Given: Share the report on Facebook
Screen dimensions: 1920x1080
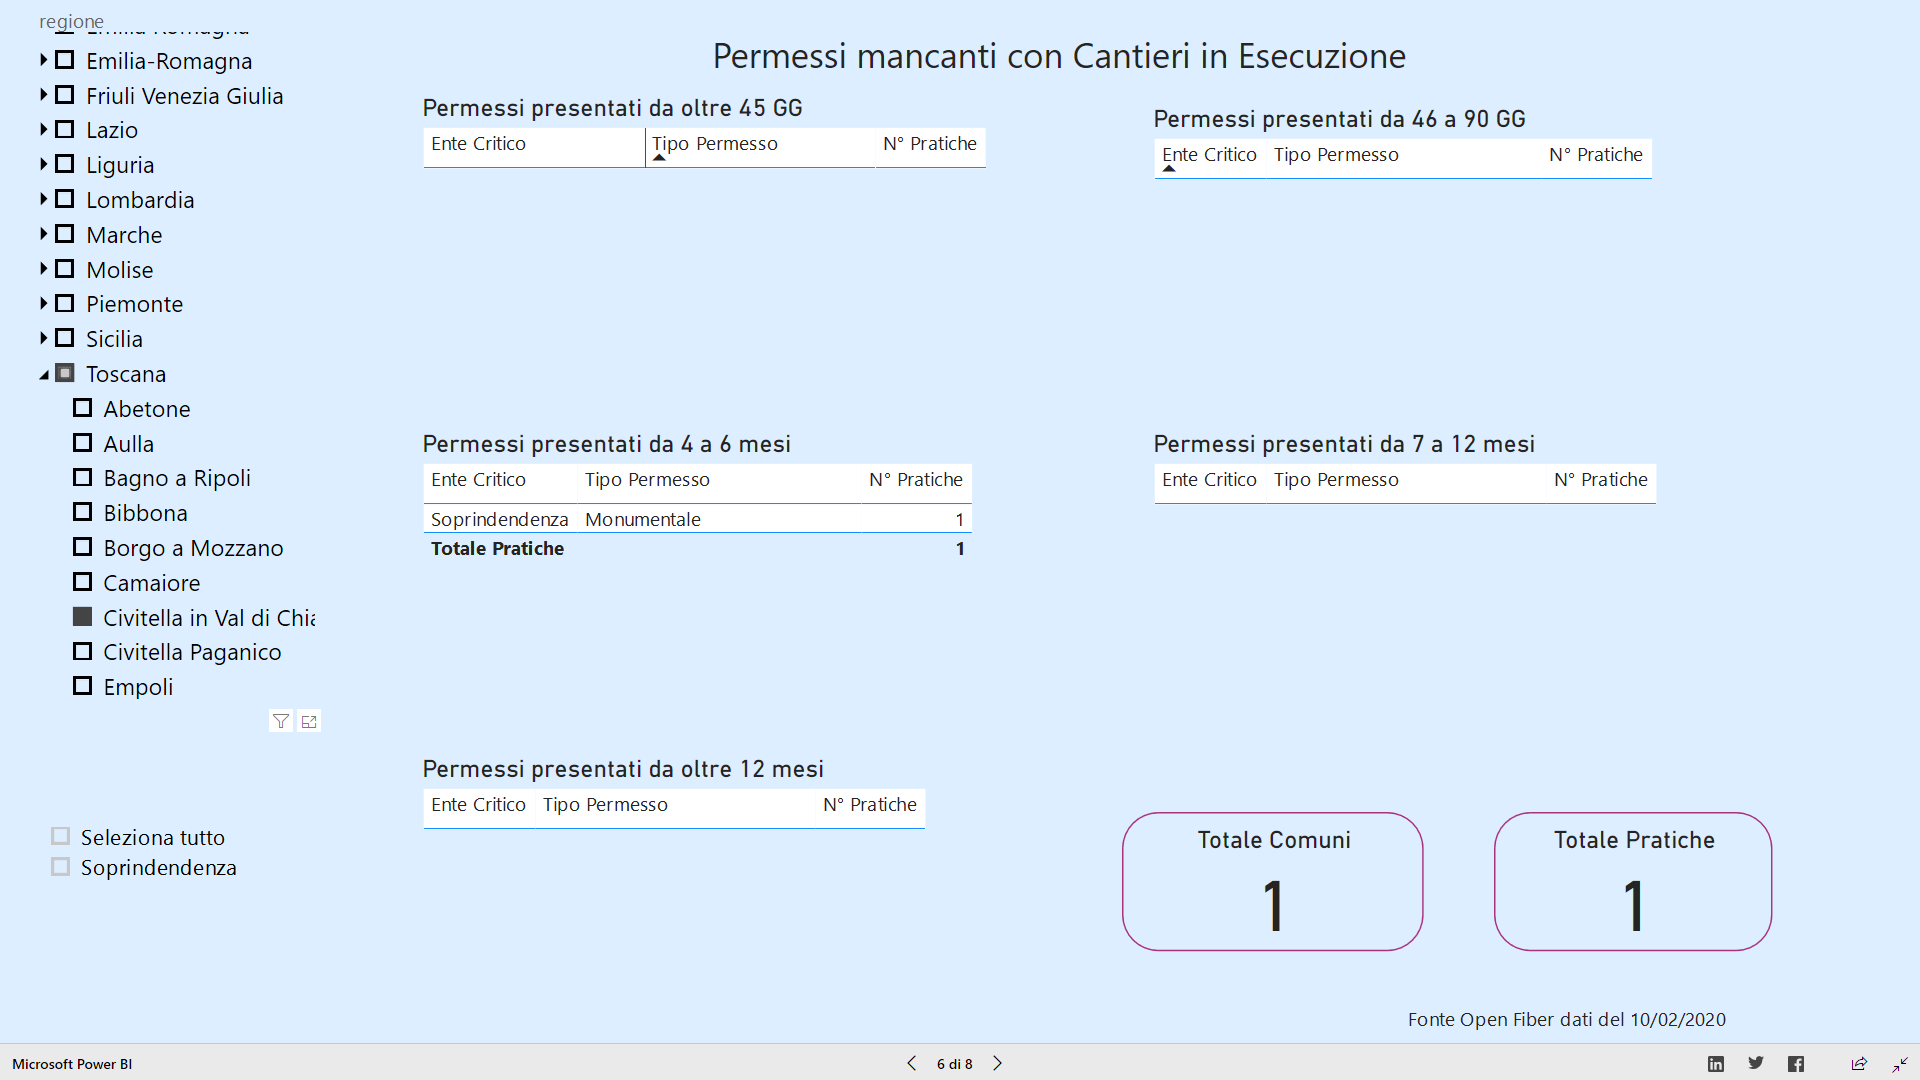Looking at the screenshot, I should coord(1796,1063).
